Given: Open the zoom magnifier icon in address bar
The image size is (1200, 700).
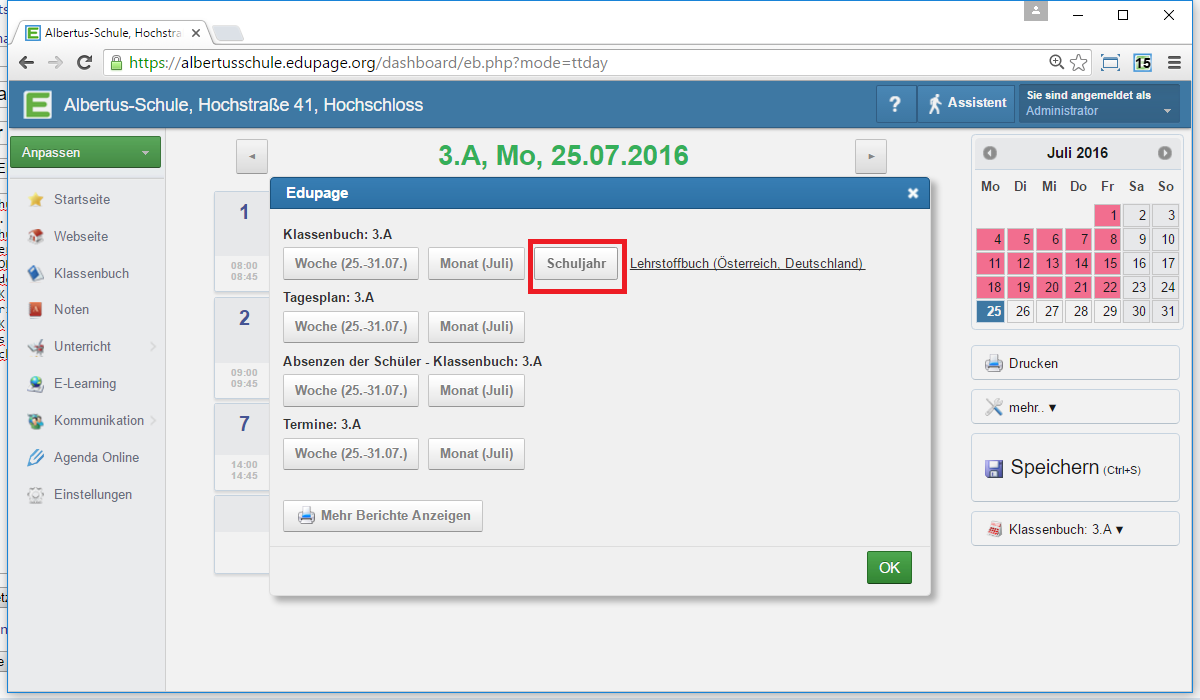Looking at the screenshot, I should pyautogui.click(x=1057, y=62).
